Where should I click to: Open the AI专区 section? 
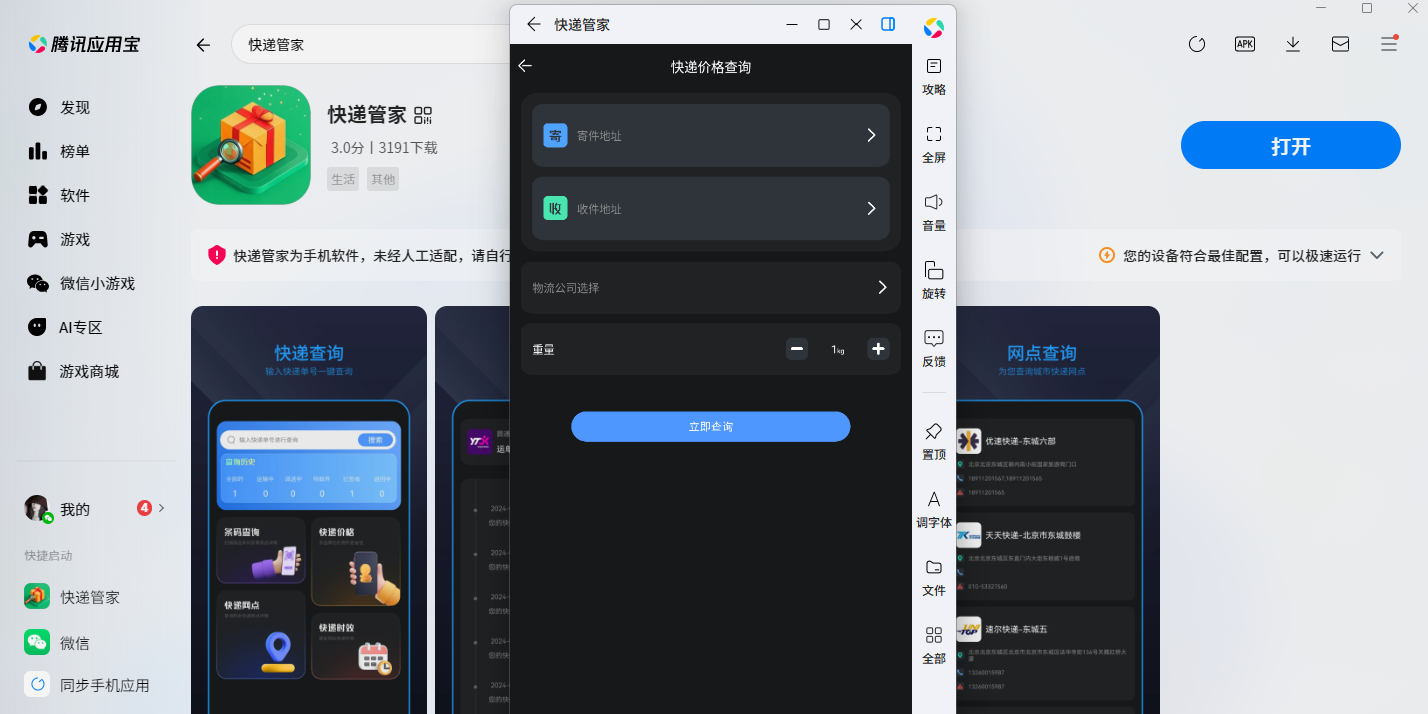coord(66,327)
